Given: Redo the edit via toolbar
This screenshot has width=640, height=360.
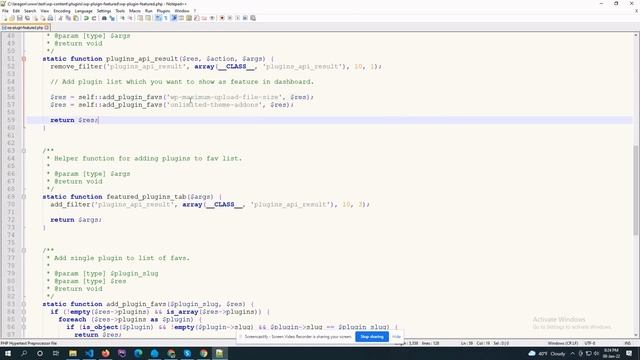Looking at the screenshot, I should click(x=94, y=18).
